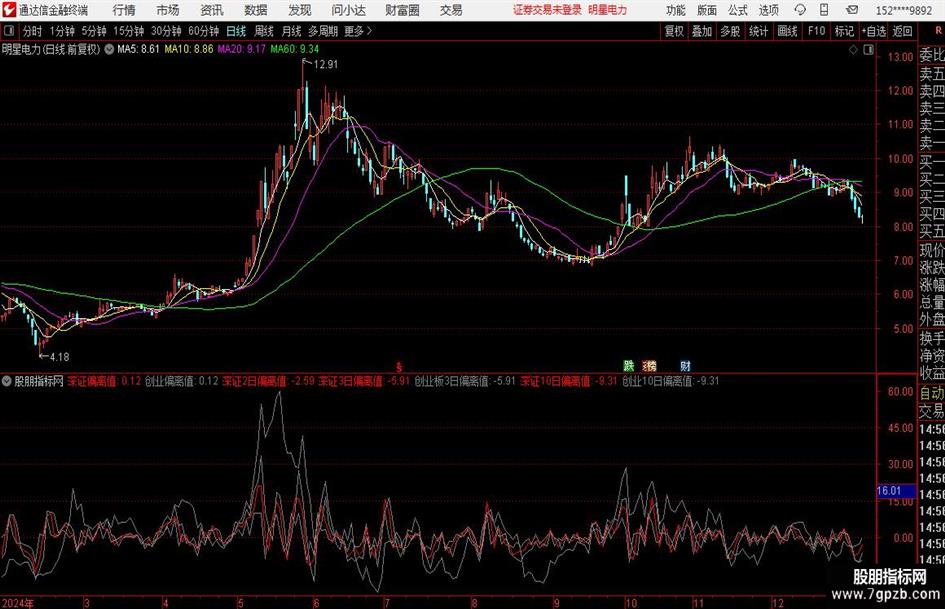The width and height of the screenshot is (945, 609).
Task: Click the 财 event marker badge
Action: [685, 365]
